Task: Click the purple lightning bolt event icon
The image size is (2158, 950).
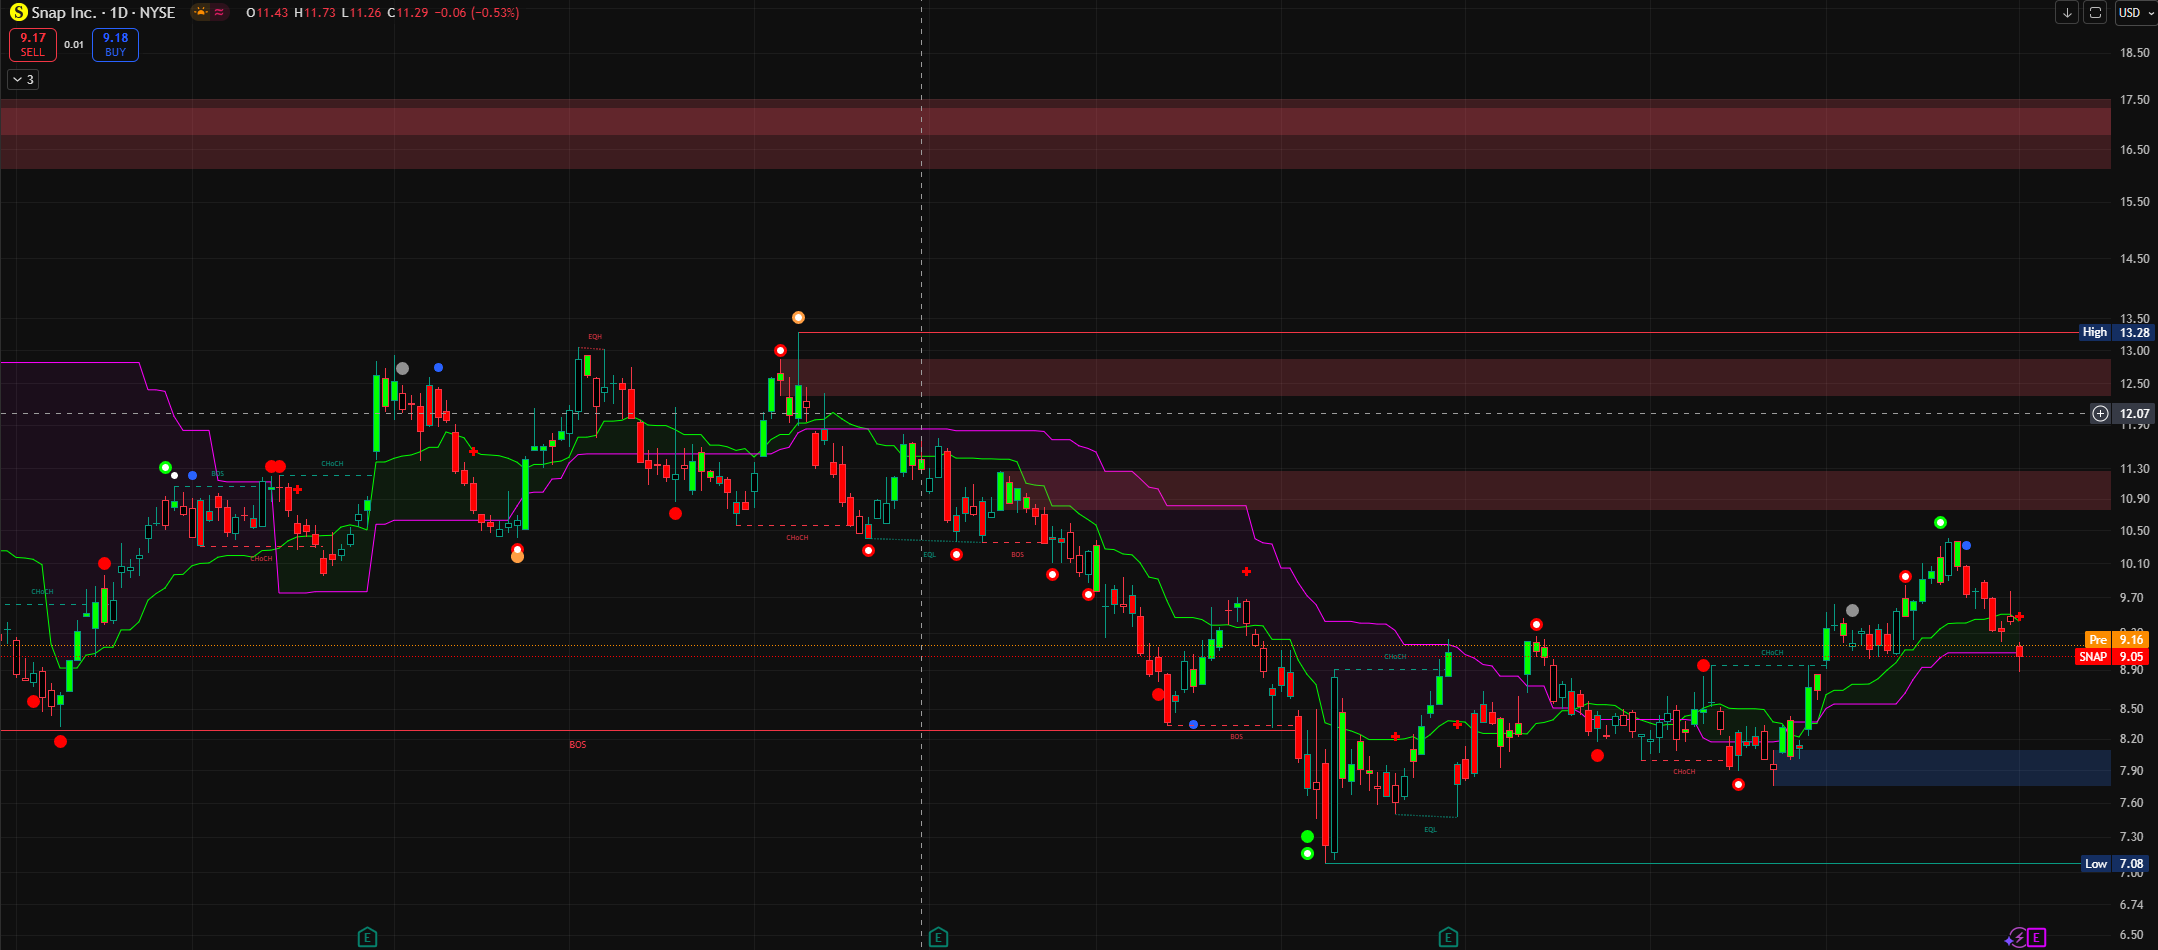Action: coord(2016,938)
